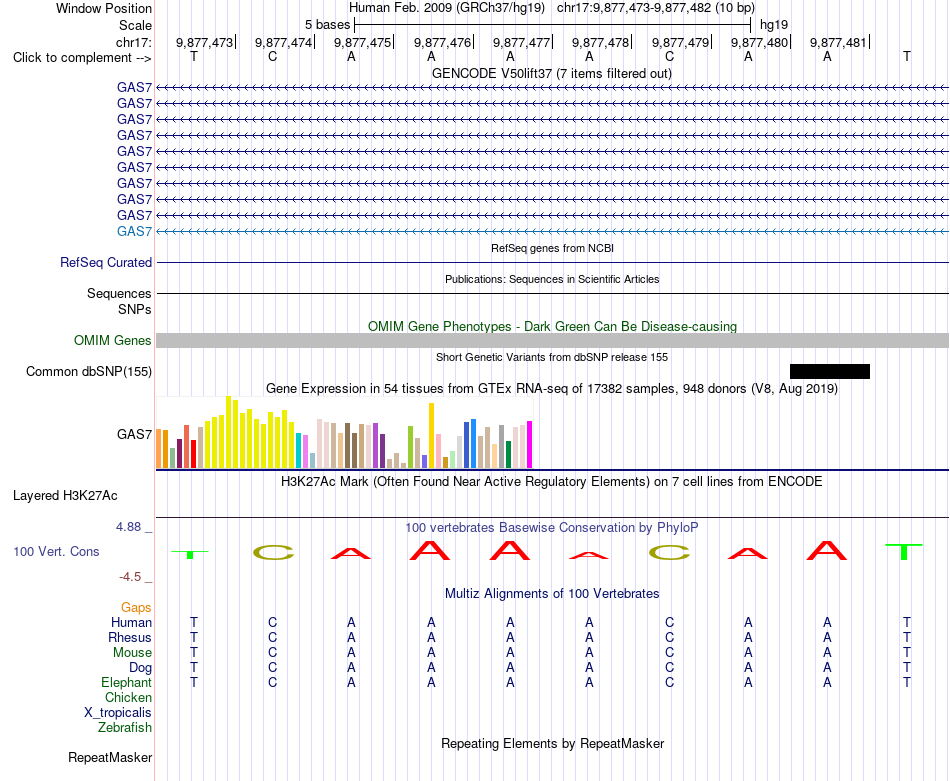Click 'RefSeq genes from NCBI' title
This screenshot has height=781, width=950.
(x=552, y=248)
